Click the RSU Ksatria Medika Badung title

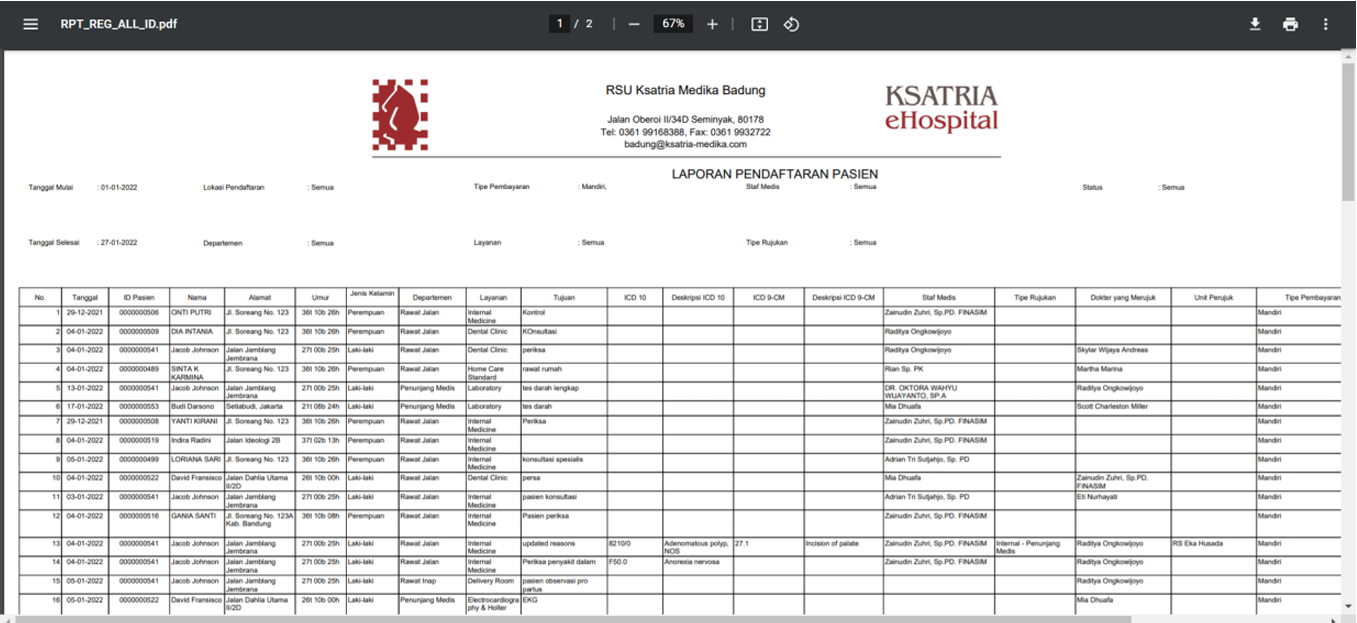[x=685, y=90]
